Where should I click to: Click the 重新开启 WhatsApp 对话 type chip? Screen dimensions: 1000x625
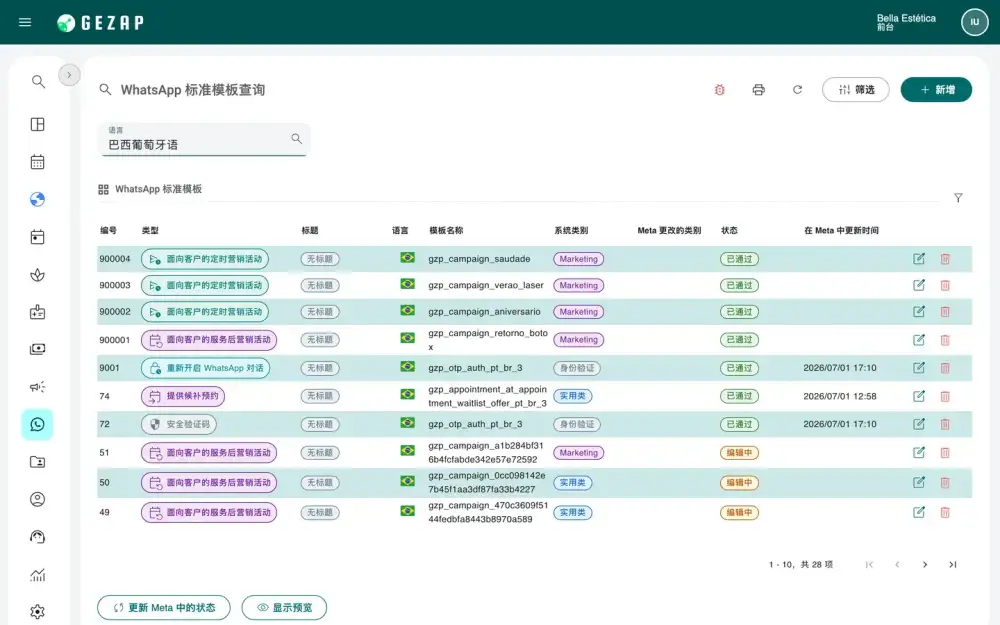[205, 368]
